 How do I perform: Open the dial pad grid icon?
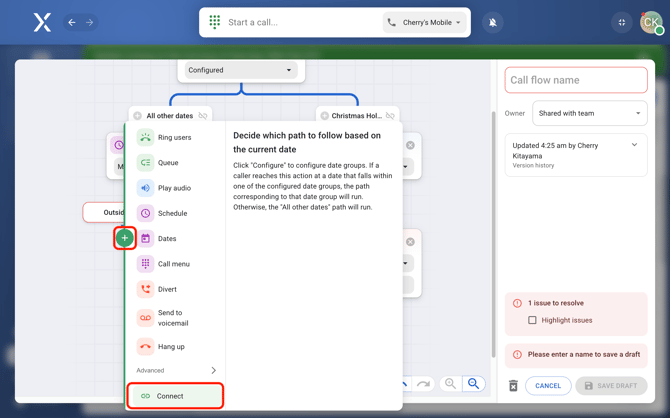[x=215, y=22]
